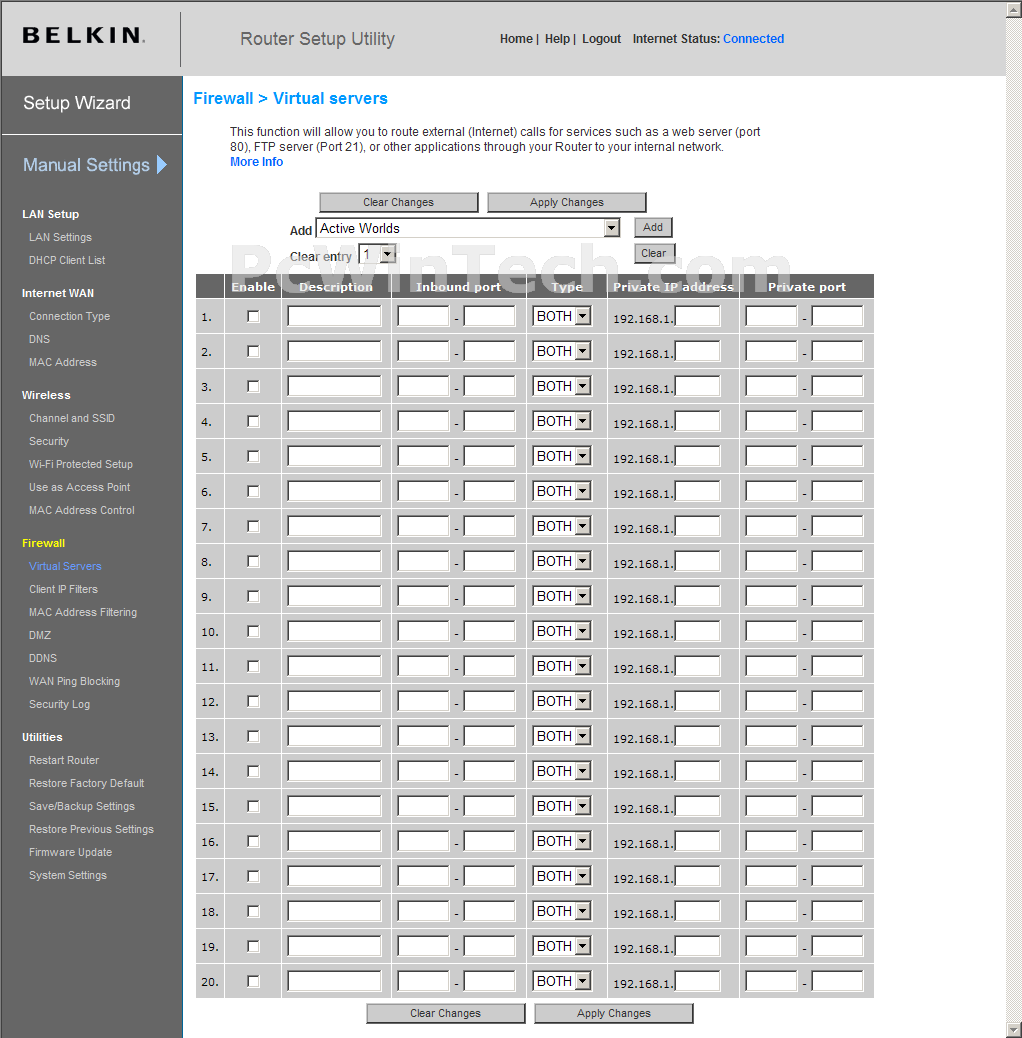Click the bottom Clear Changes button
The image size is (1022, 1038).
coord(445,1014)
